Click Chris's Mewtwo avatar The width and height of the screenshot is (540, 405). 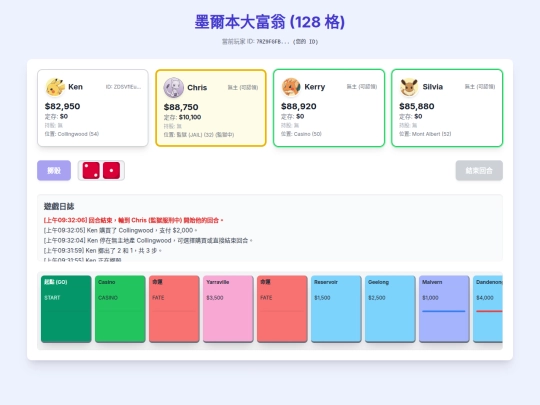(174, 87)
